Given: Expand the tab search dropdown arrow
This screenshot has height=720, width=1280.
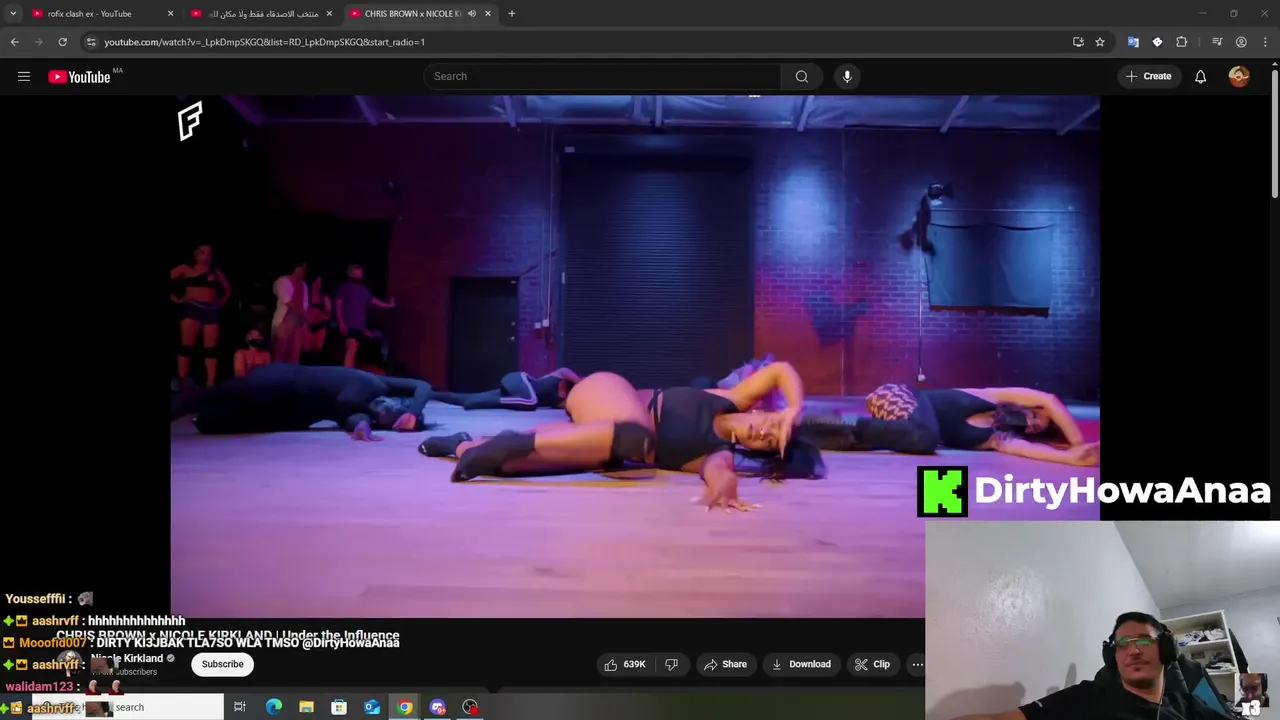Looking at the screenshot, I should tap(13, 14).
